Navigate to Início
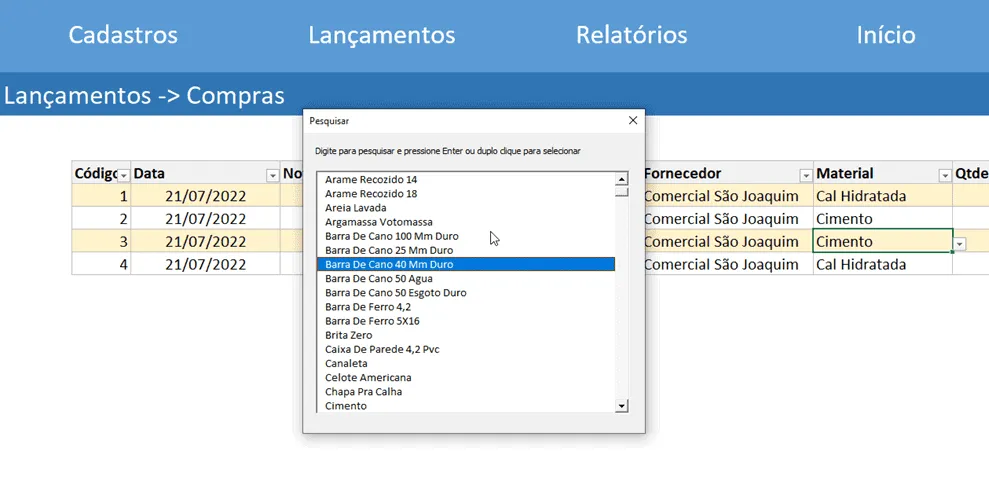Viewport: 989px width, 488px height. click(886, 35)
